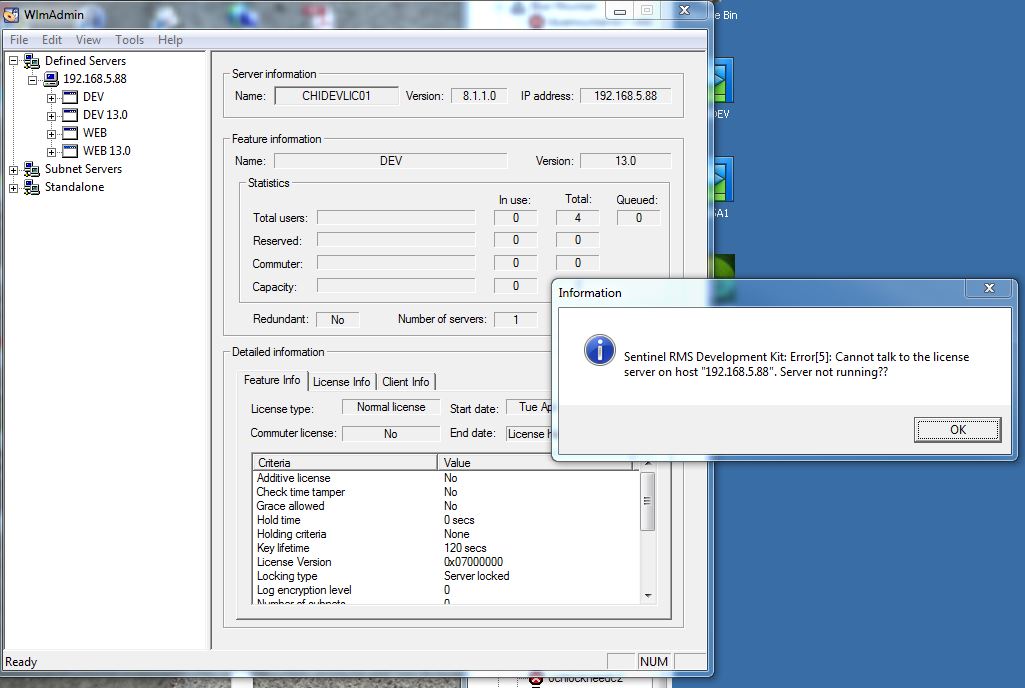
Task: Click the DEV 13.0 feature icon
Action: (x=70, y=115)
